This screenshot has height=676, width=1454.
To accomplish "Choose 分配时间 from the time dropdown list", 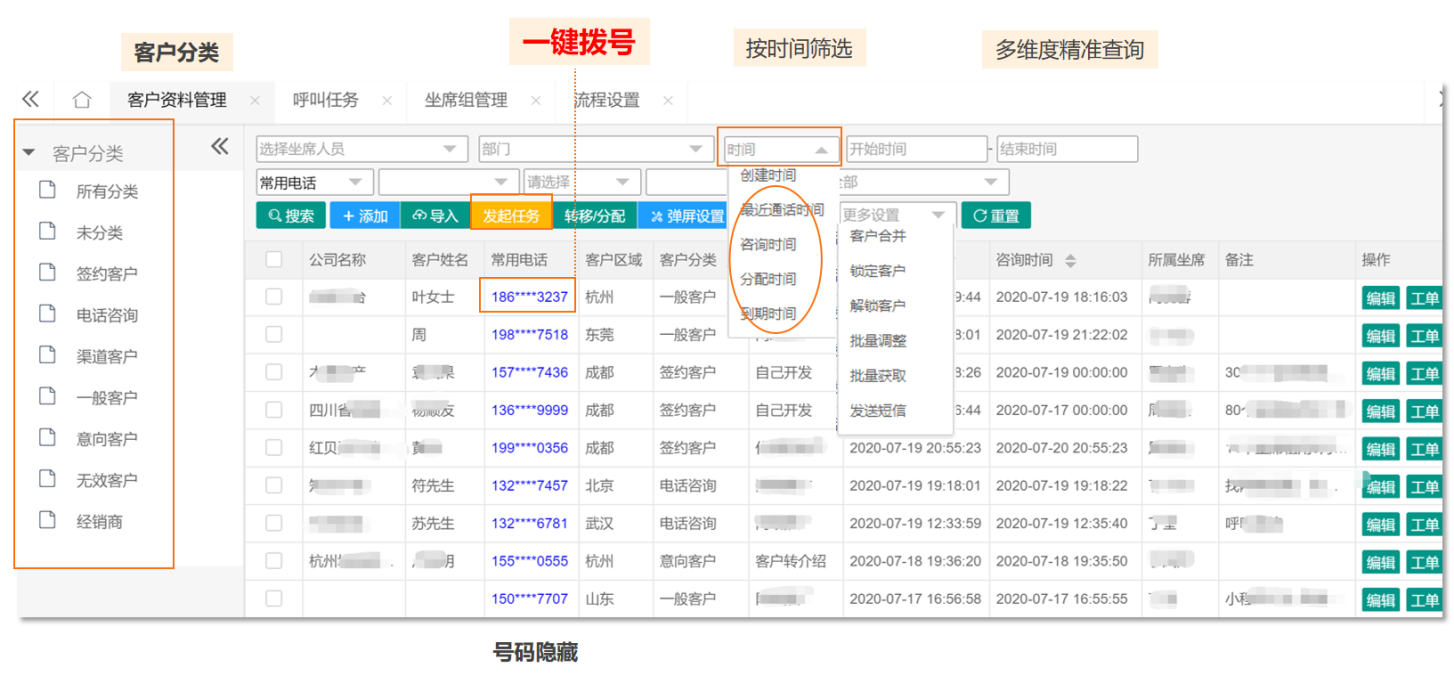I will point(768,279).
